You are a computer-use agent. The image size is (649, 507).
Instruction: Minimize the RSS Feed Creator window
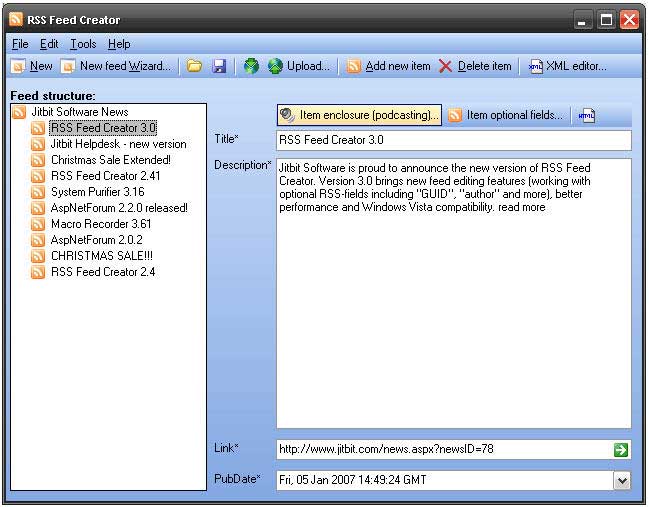coord(582,20)
